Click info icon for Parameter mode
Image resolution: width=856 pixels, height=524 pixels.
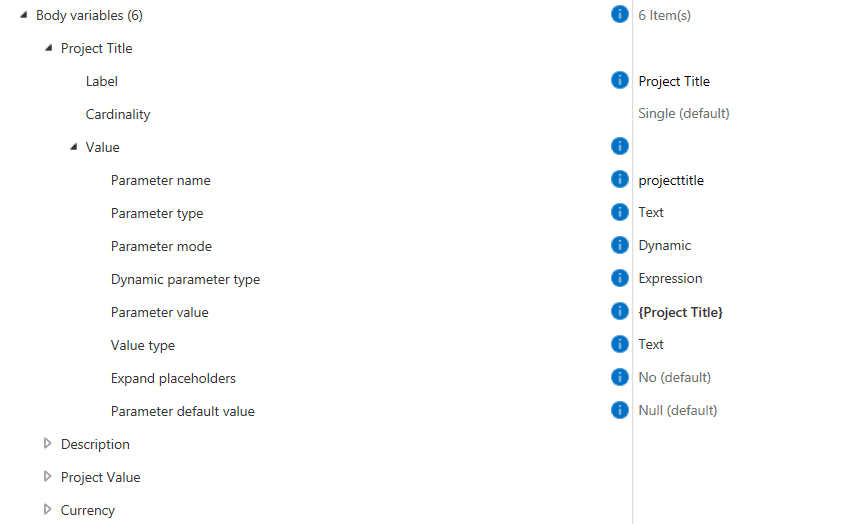coord(619,246)
